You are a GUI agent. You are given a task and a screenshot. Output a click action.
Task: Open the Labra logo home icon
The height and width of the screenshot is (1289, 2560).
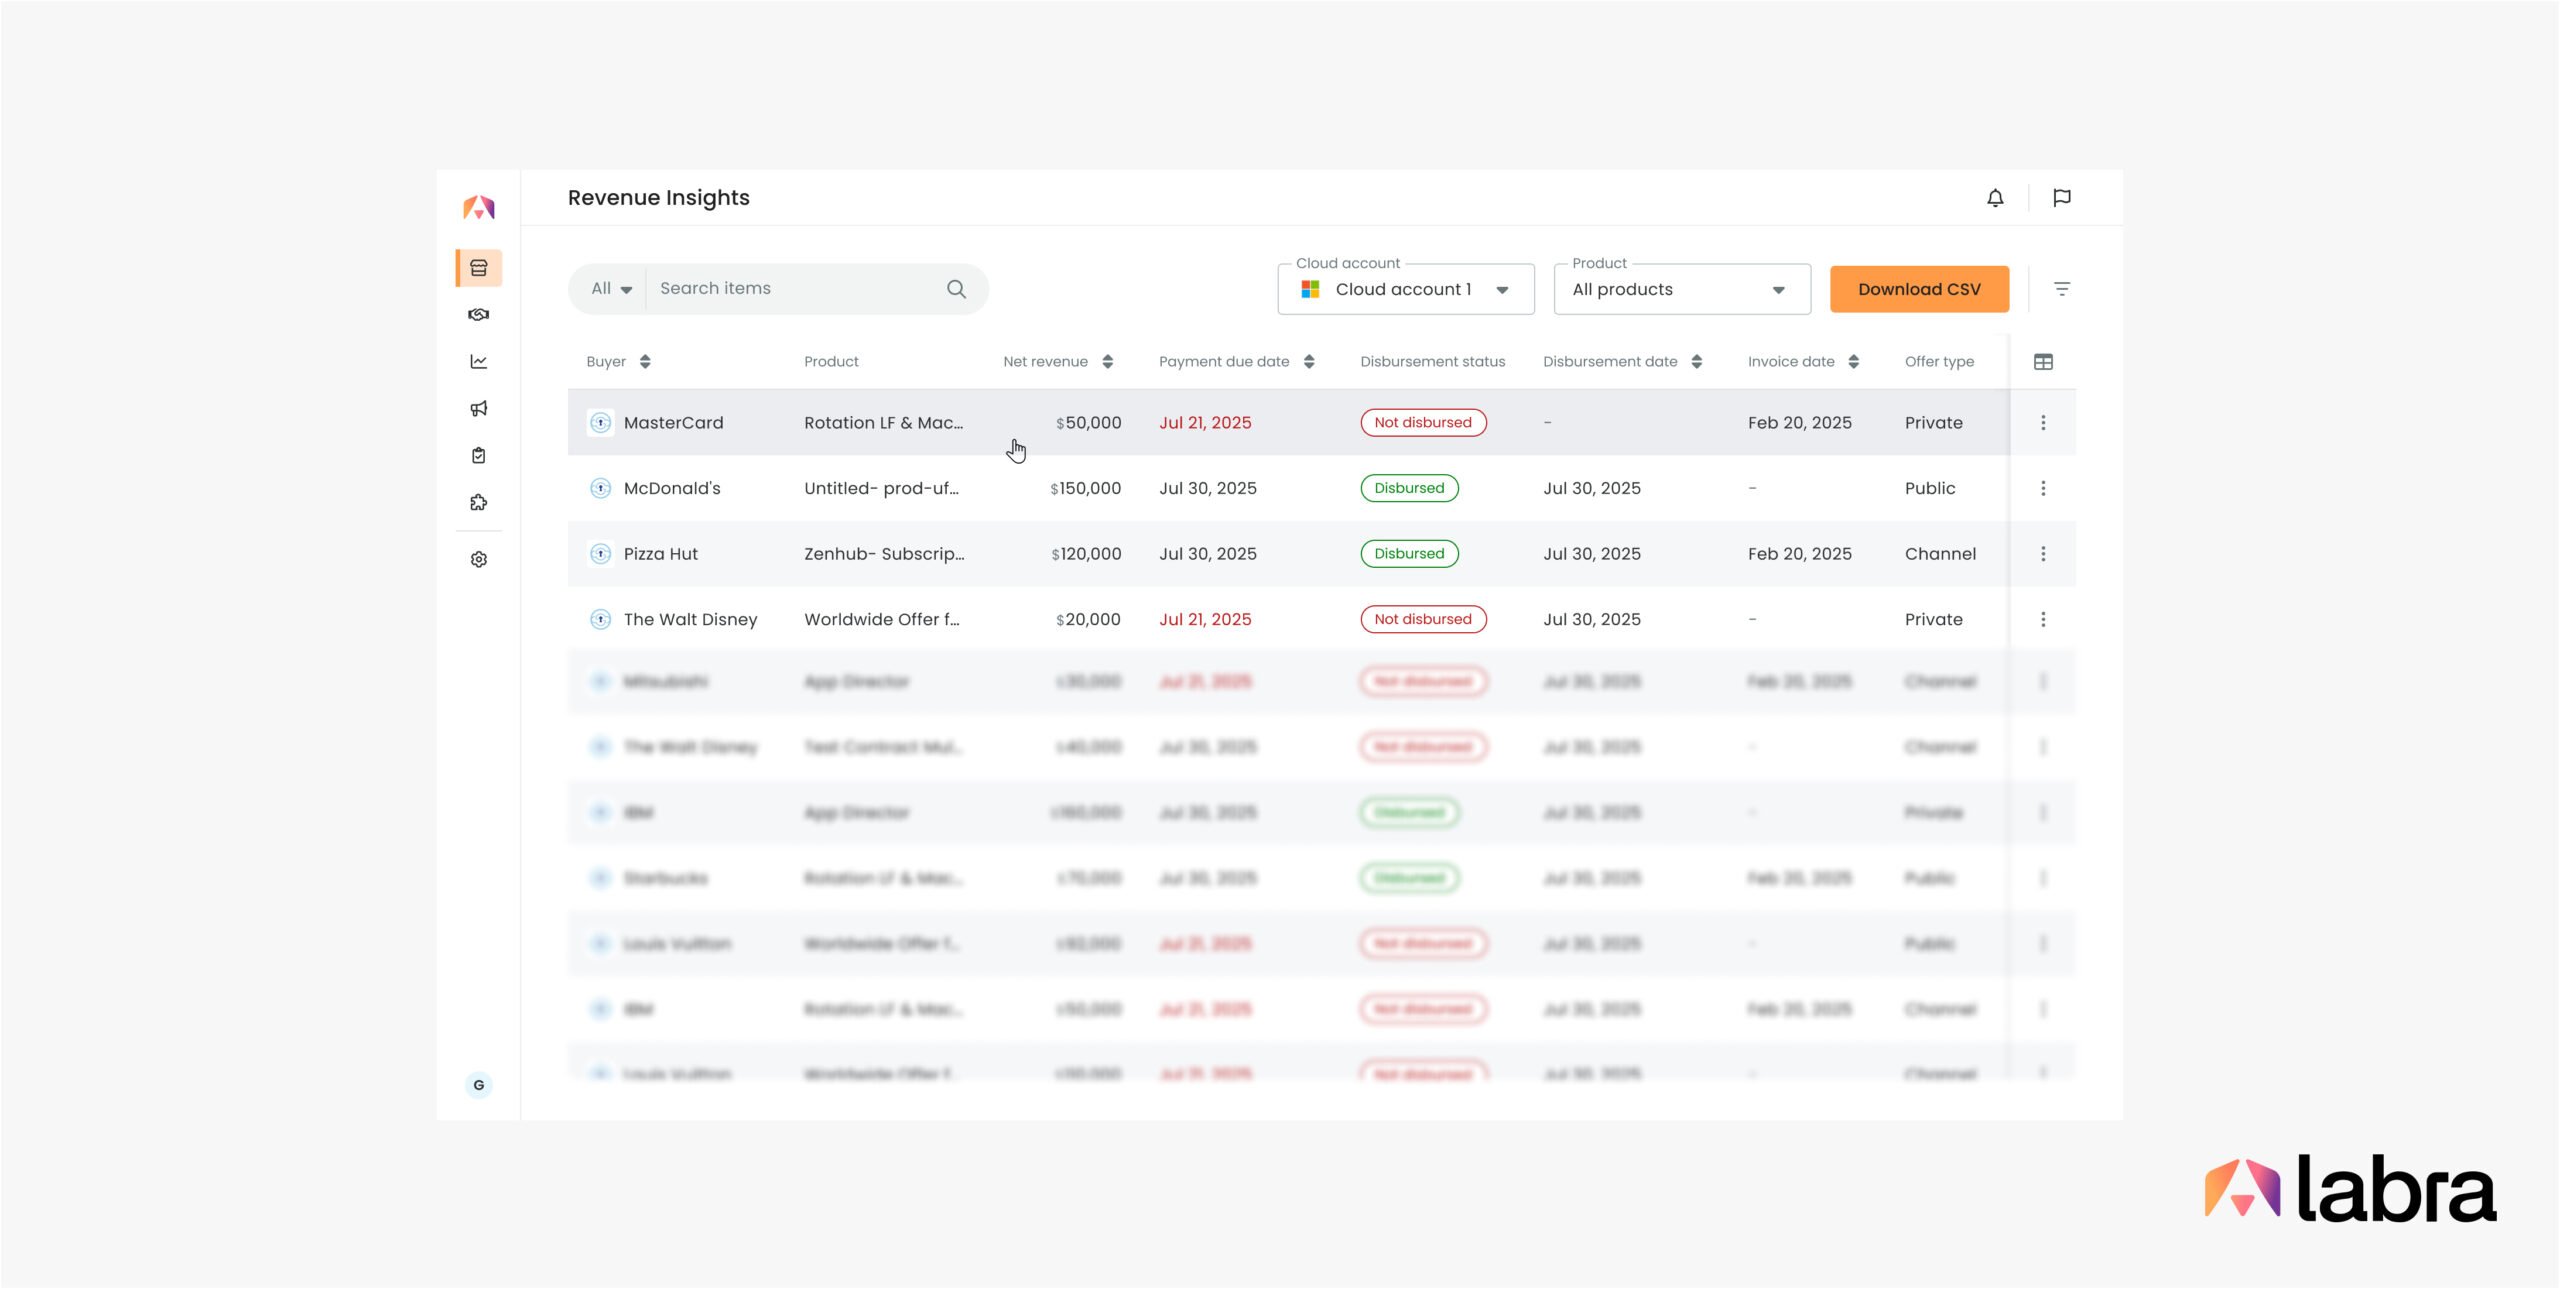coord(478,207)
